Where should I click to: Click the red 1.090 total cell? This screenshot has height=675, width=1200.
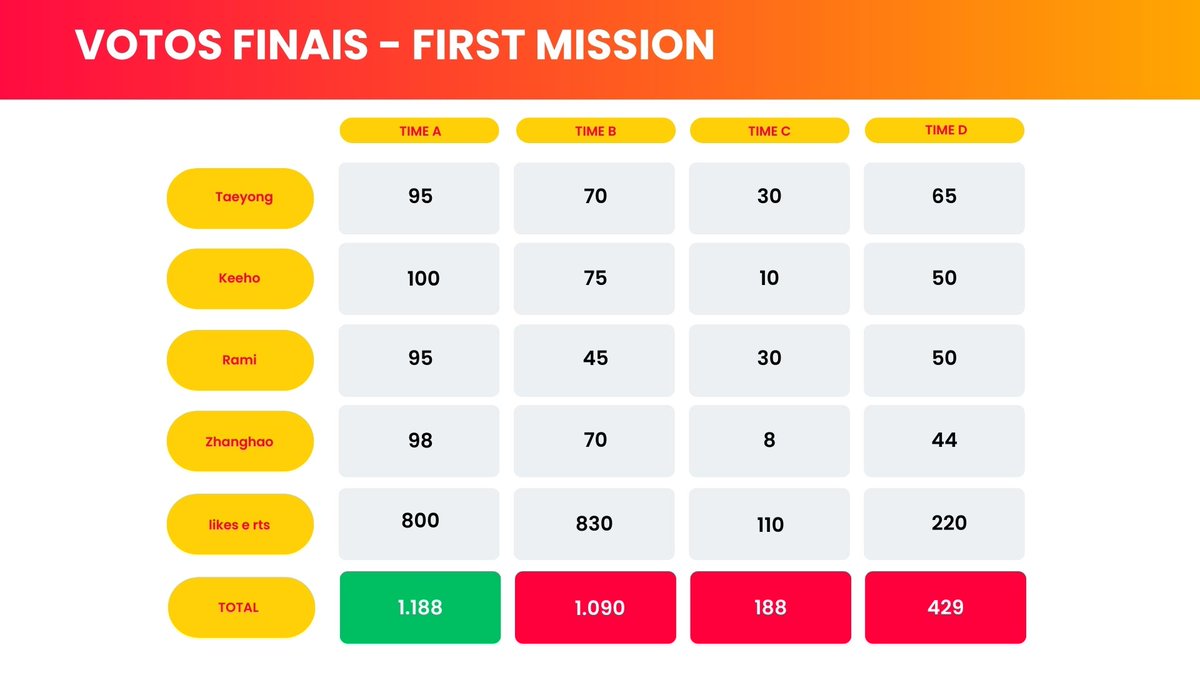click(x=595, y=607)
